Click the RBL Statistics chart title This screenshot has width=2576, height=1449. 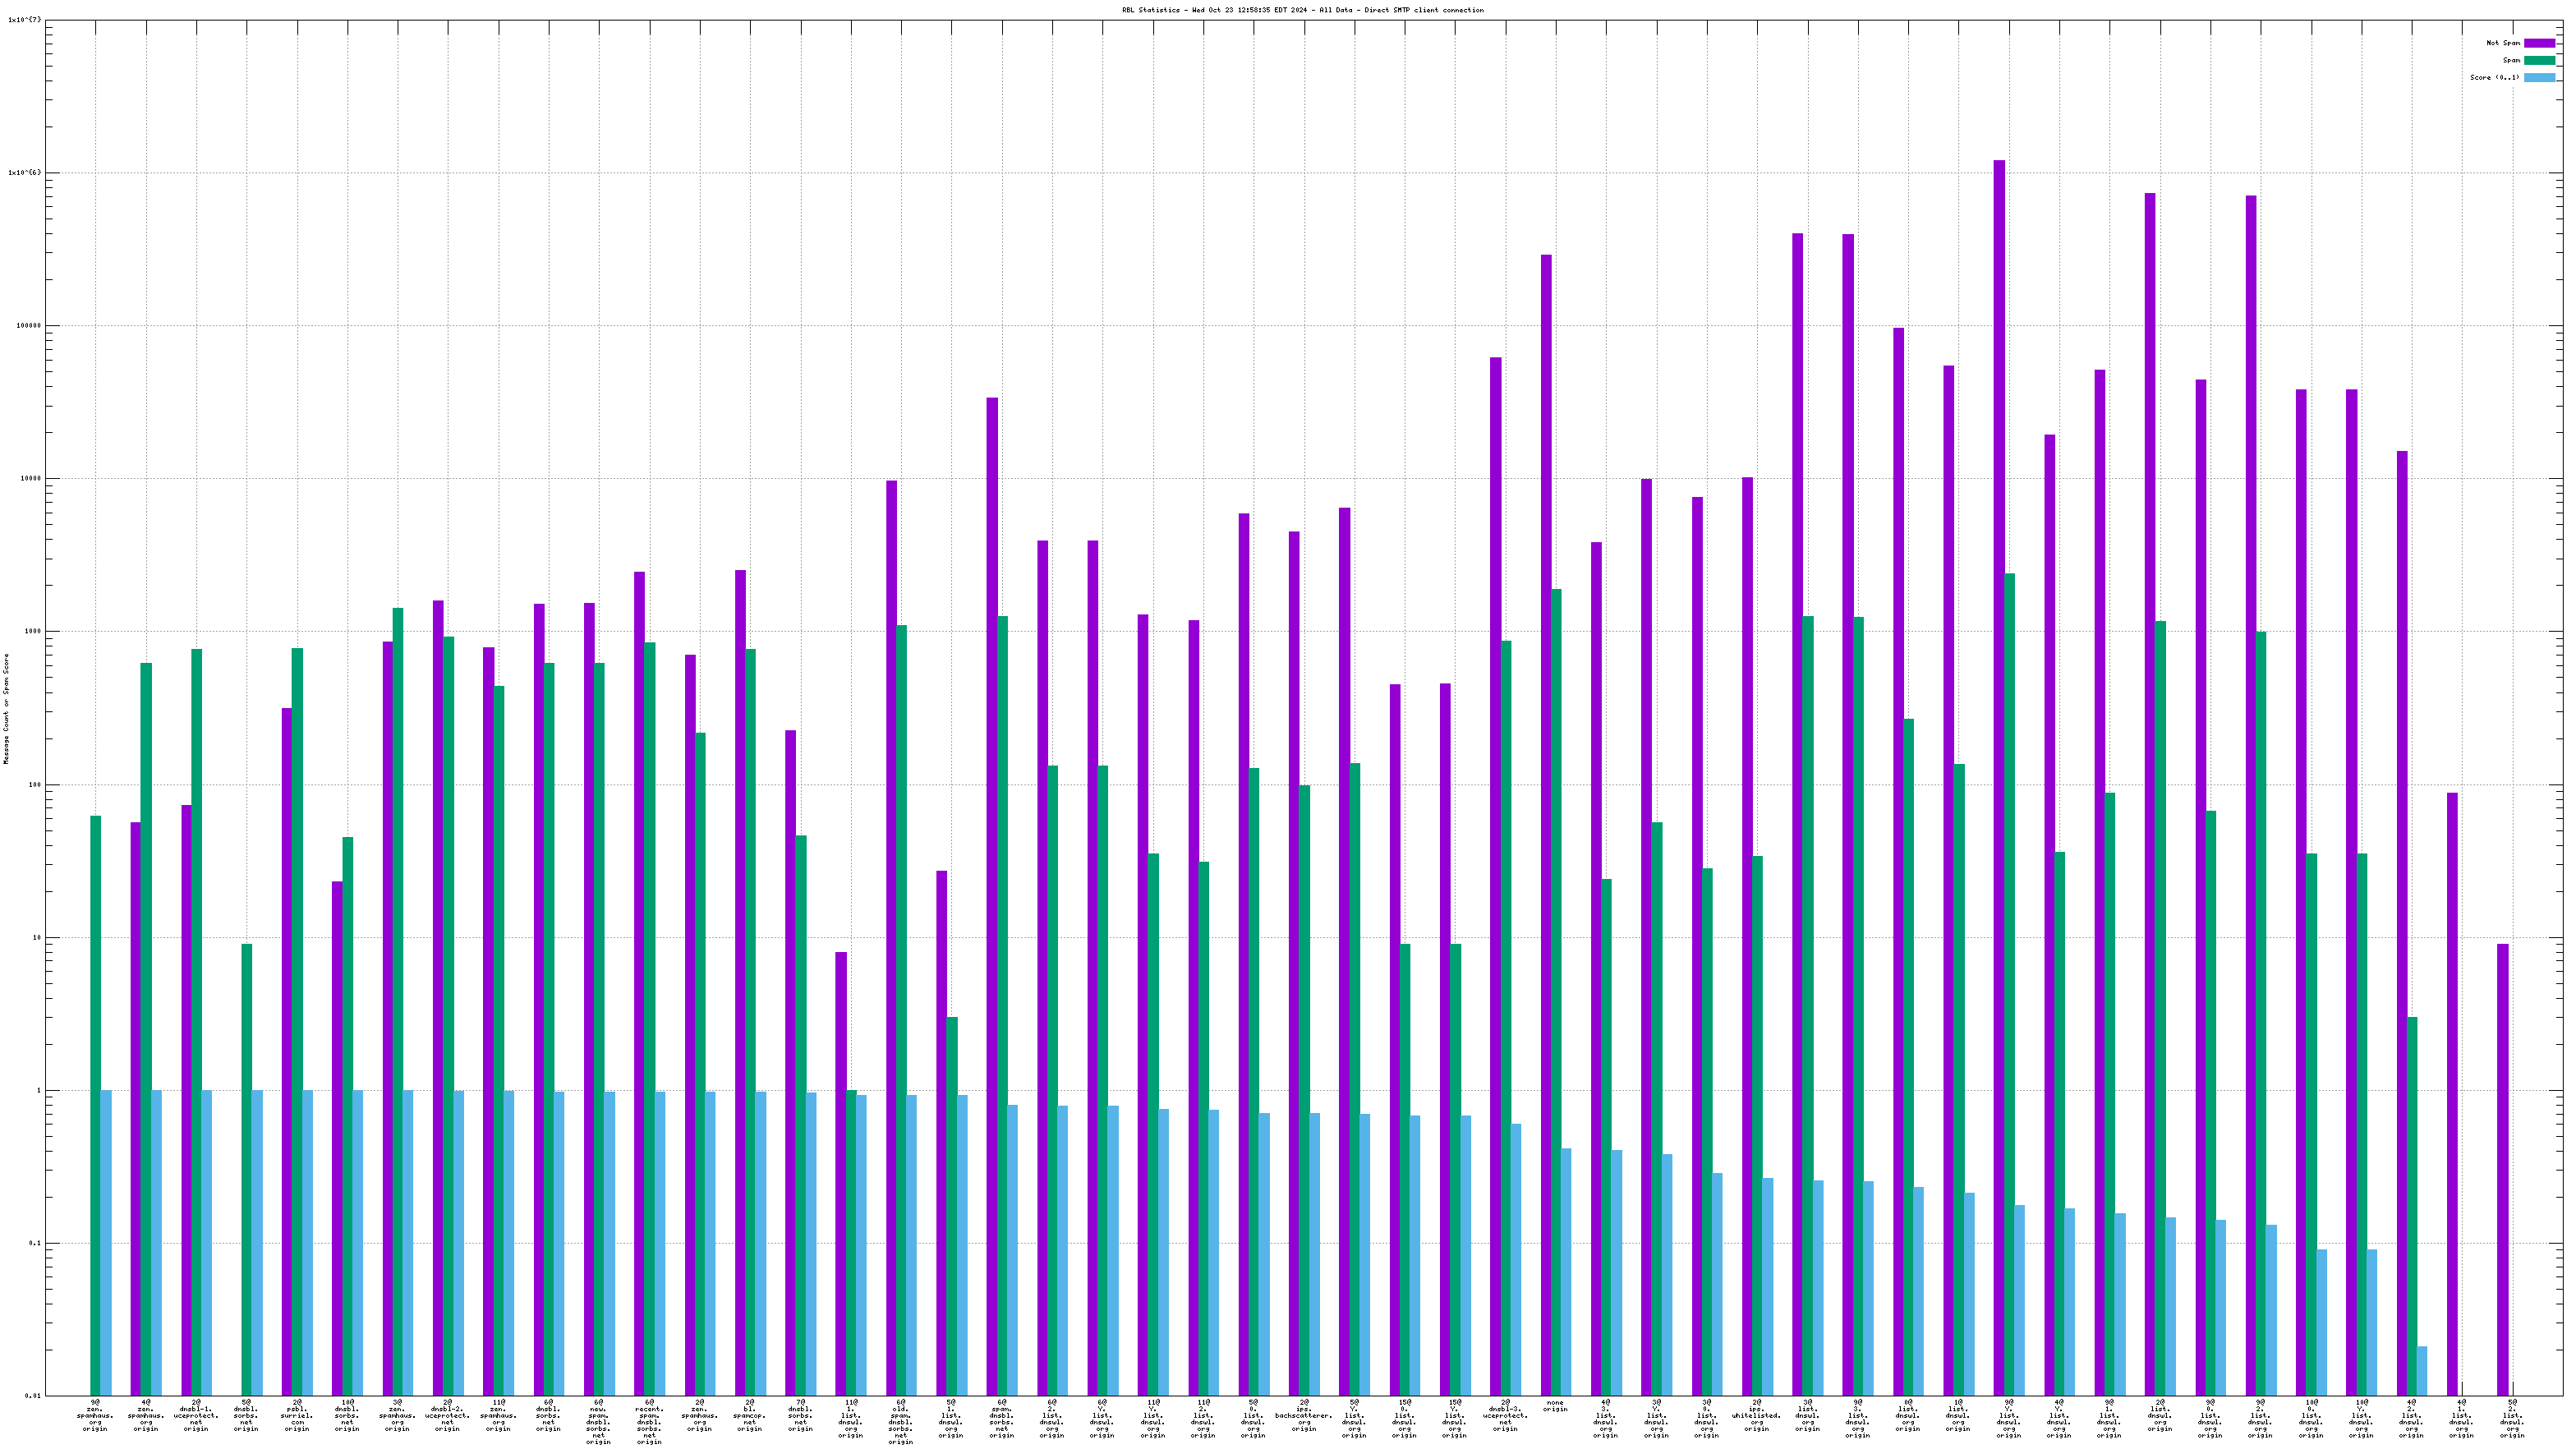point(1302,10)
